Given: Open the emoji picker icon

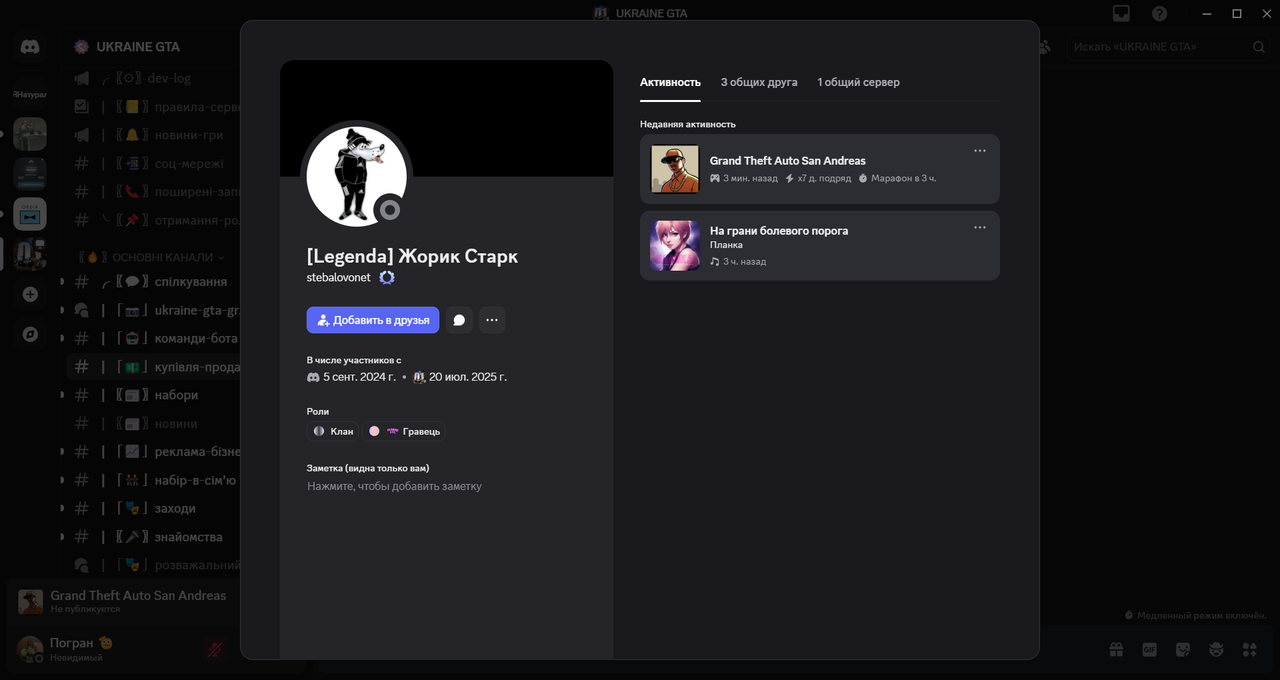Looking at the screenshot, I should point(1216,649).
